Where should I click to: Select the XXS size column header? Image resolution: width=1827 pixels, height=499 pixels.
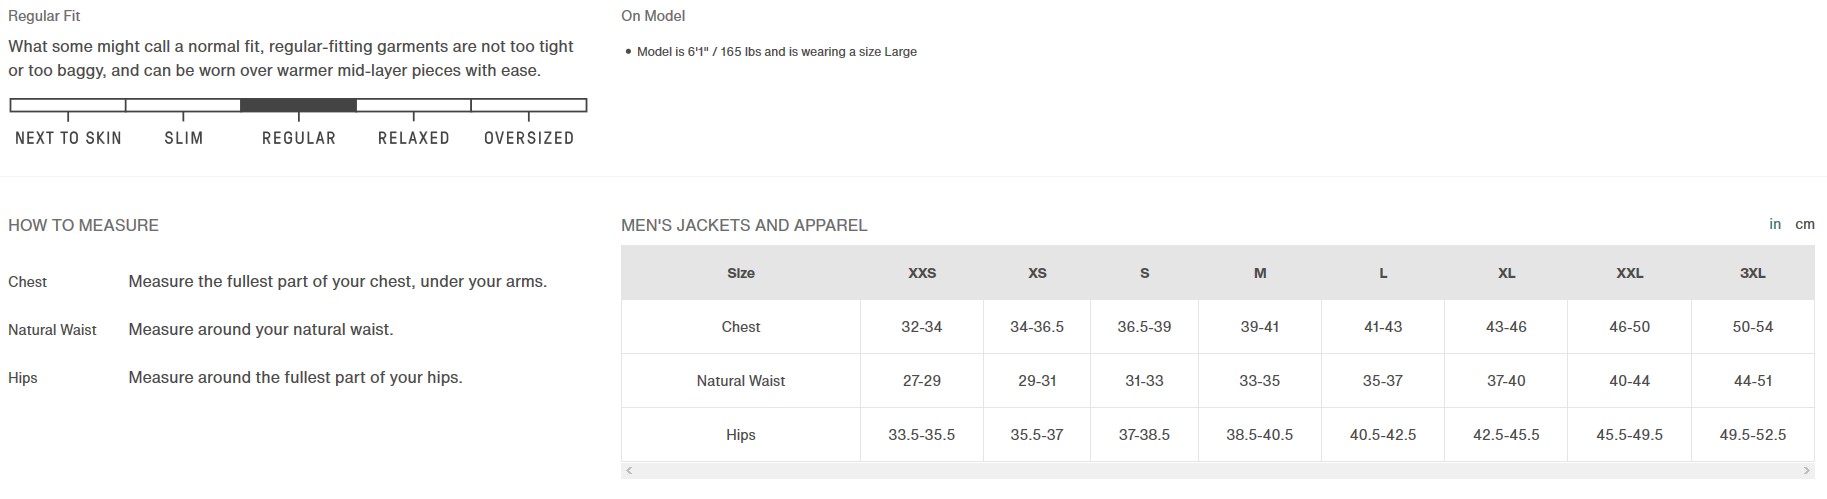[921, 273]
